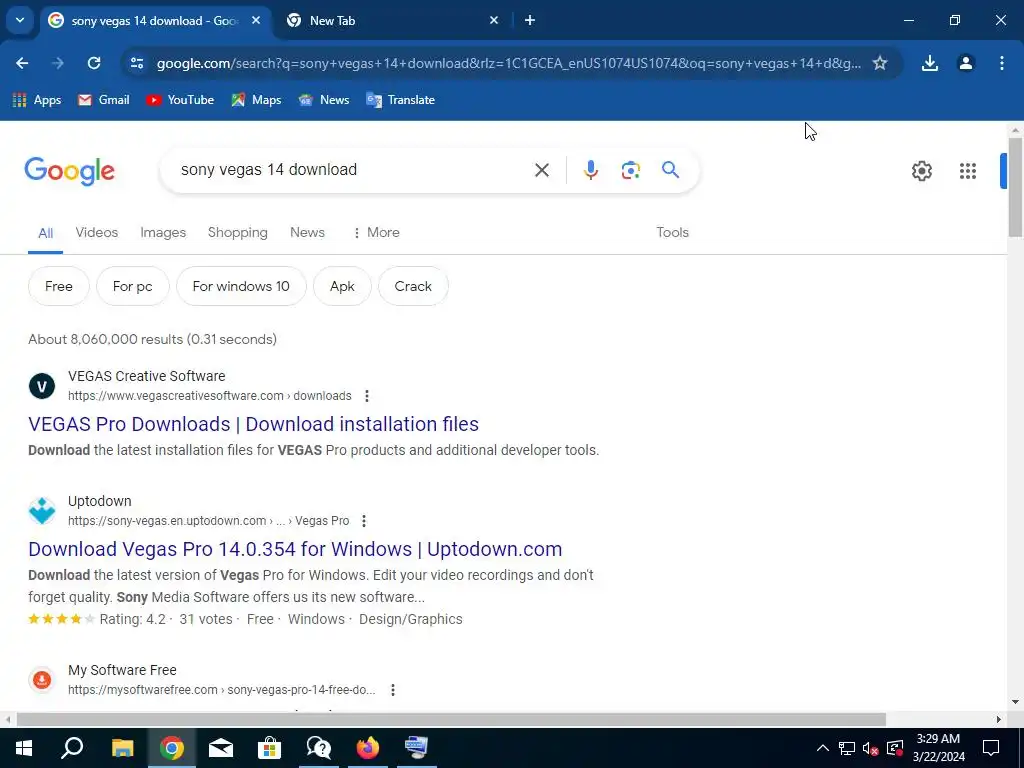
Task: Search by image with Google Lens
Action: tap(630, 170)
